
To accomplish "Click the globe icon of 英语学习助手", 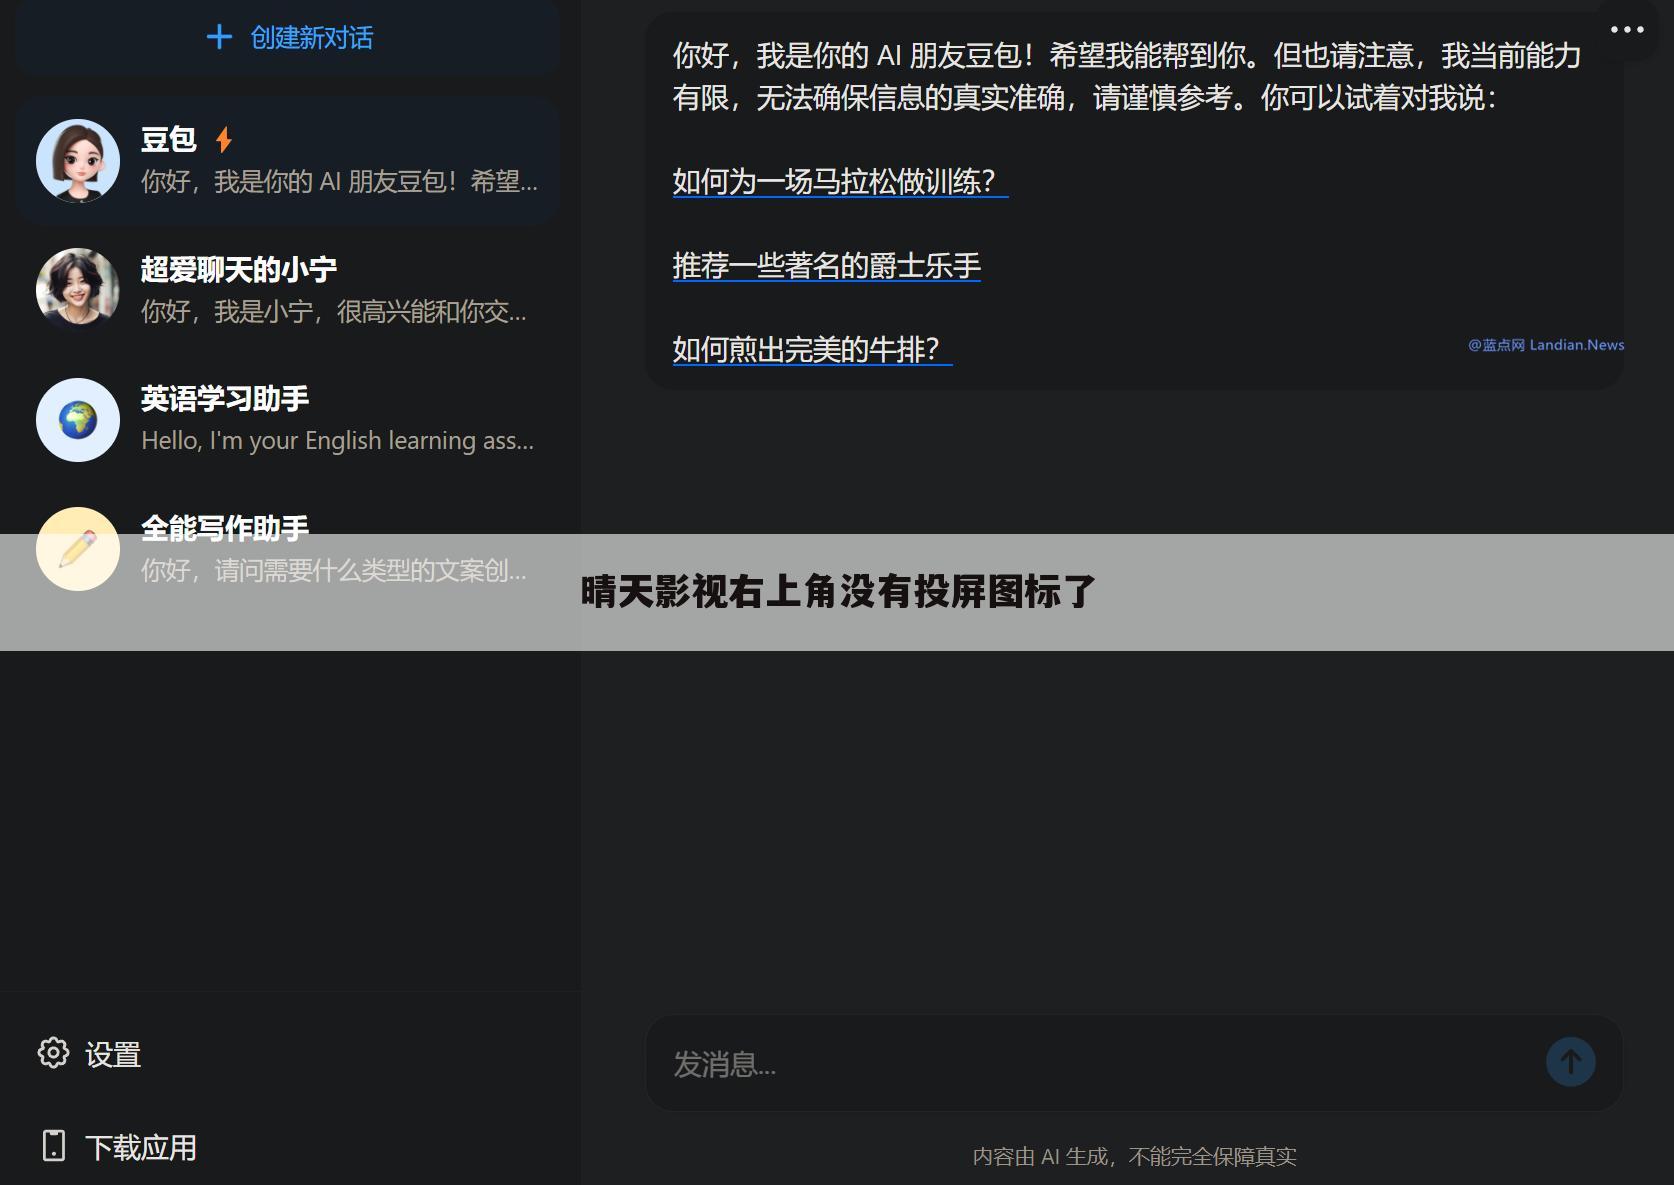I will point(78,419).
